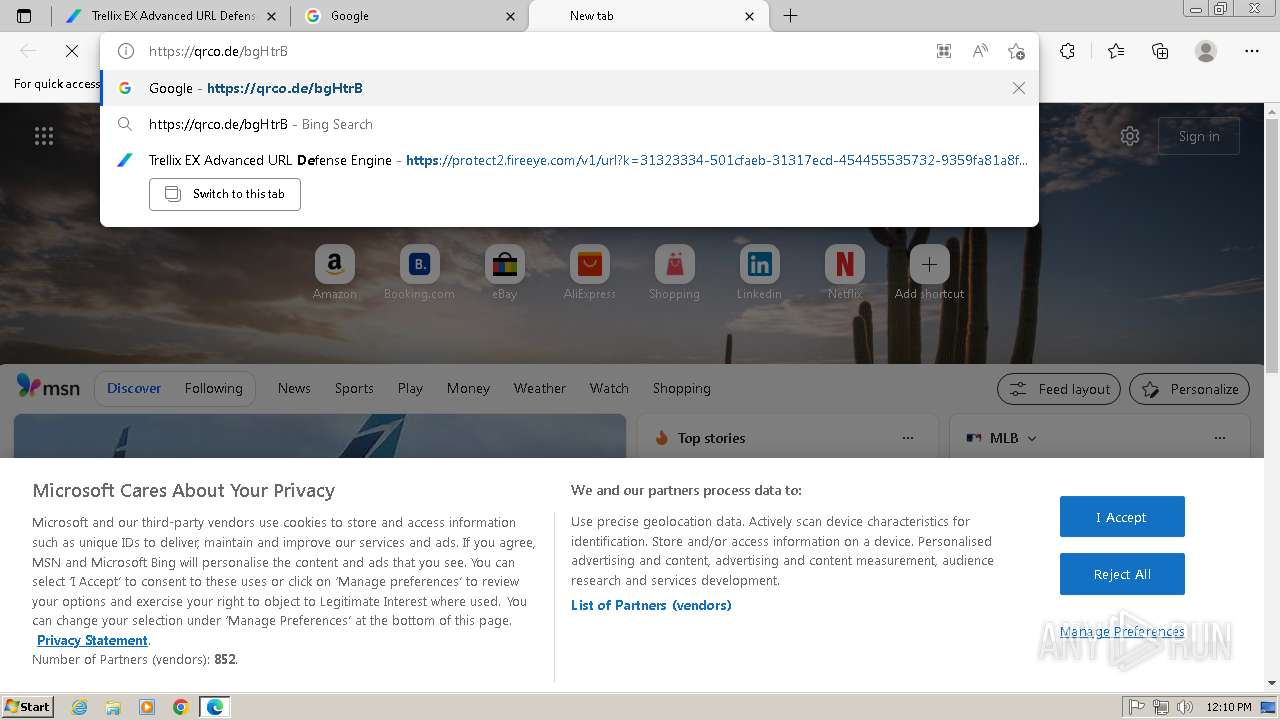This screenshot has width=1280, height=720.
Task: Close the Google tab
Action: (x=511, y=16)
